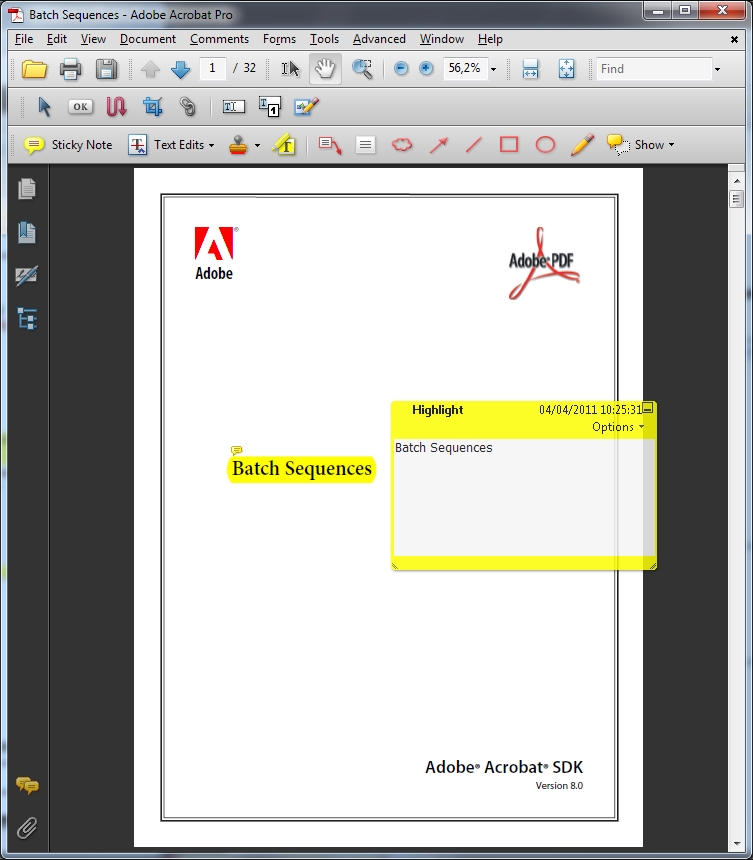Screen dimensions: 753x860
Task: Click the zoom percentage field 56,2%
Action: coord(465,69)
